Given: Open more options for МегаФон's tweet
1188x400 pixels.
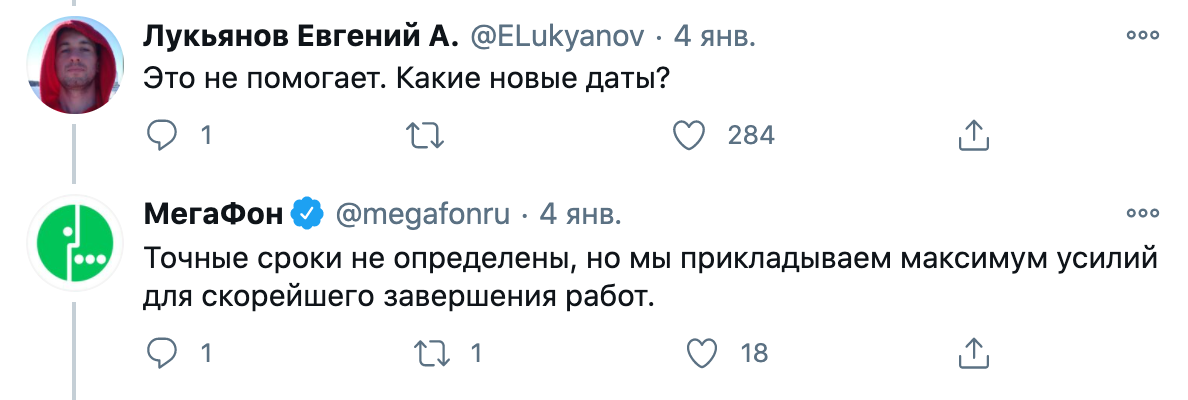Looking at the screenshot, I should pos(1141,213).
